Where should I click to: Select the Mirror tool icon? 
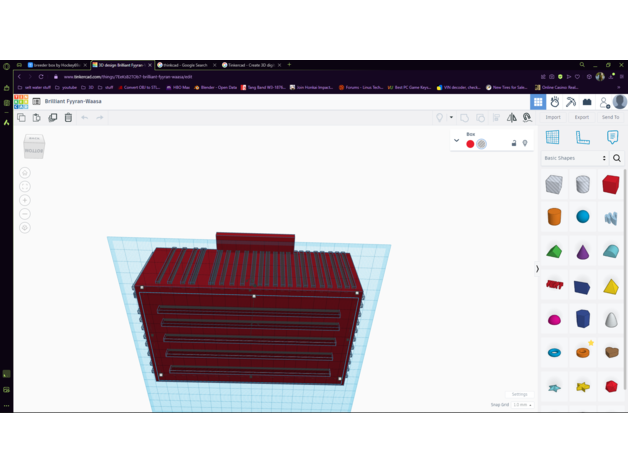point(512,118)
